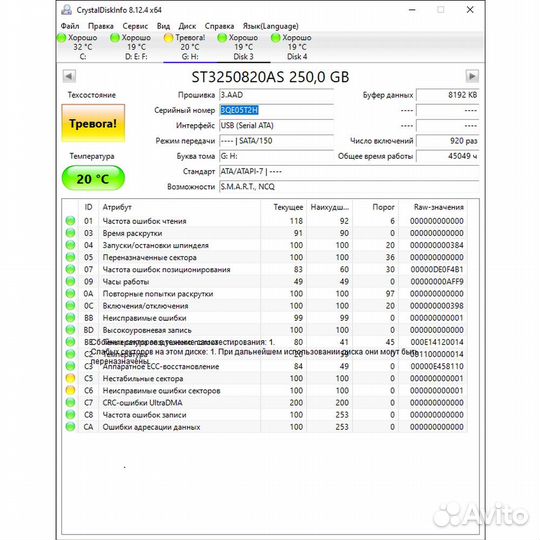Click the Атрибут column header

coord(180,207)
